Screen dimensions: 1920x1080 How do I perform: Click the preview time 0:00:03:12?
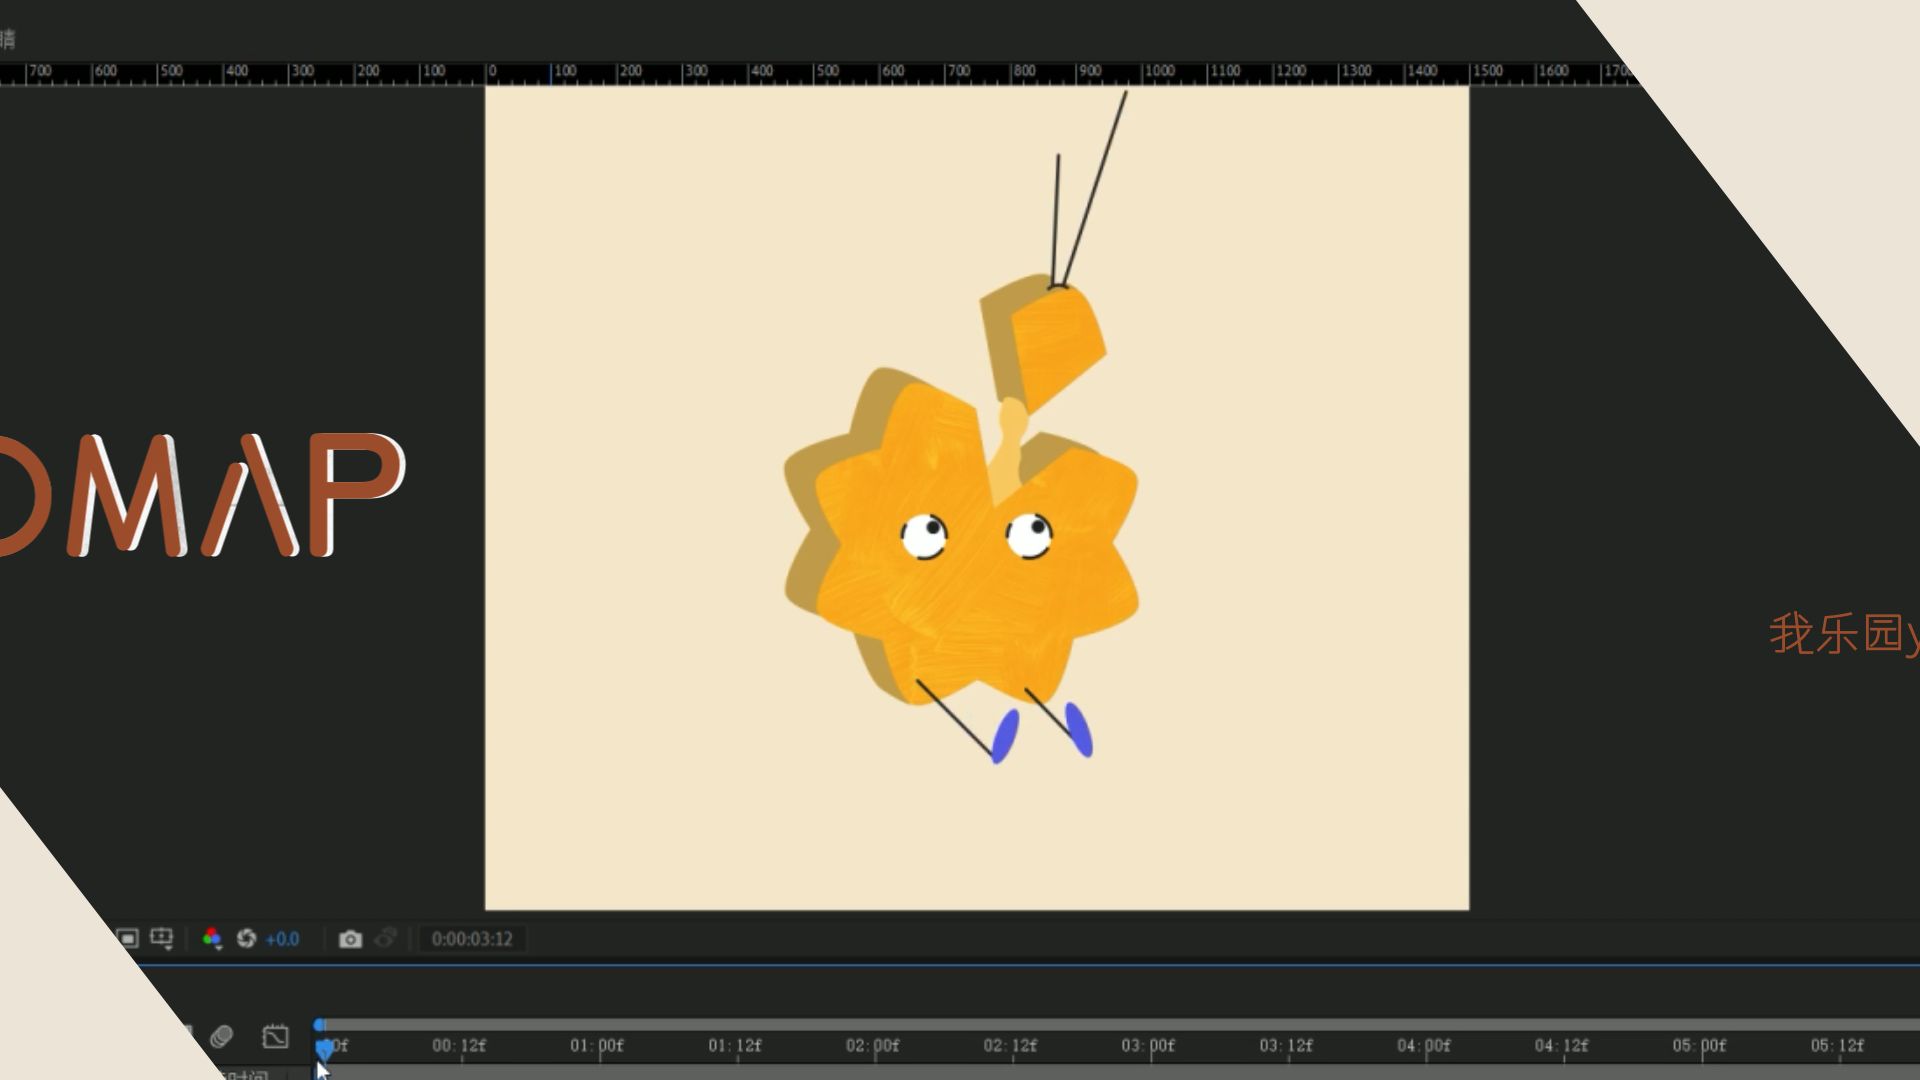(x=472, y=939)
